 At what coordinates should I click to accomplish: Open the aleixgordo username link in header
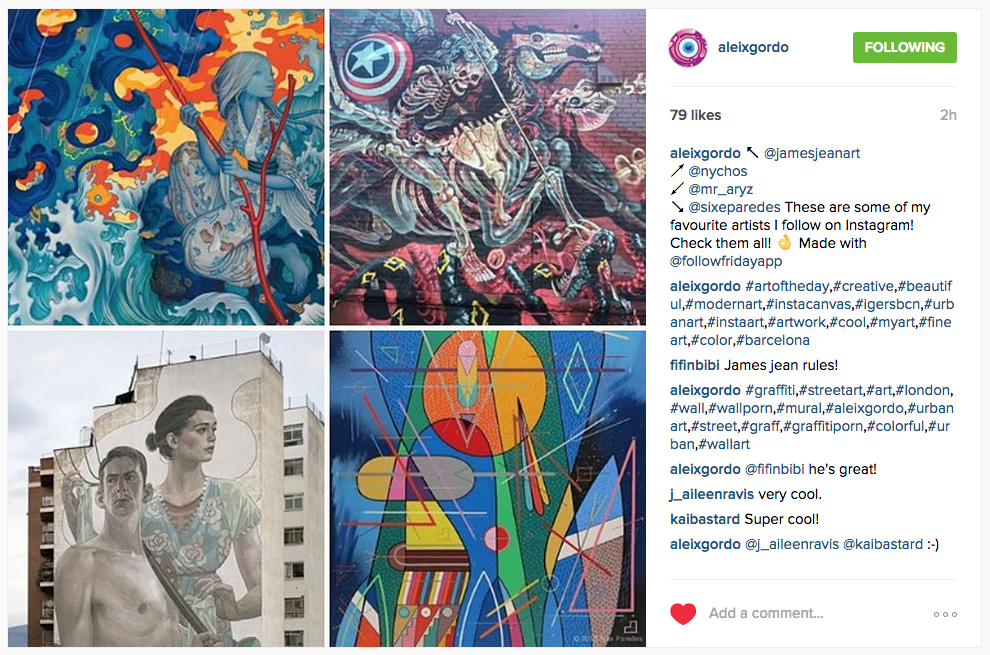(x=753, y=47)
